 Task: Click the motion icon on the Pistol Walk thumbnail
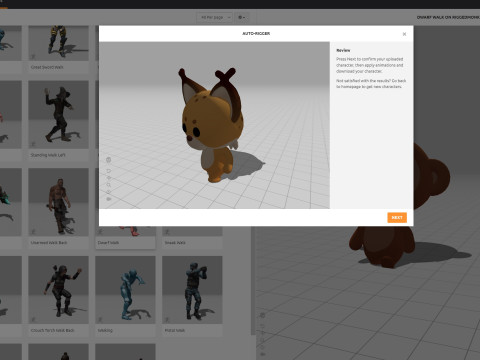[x=167, y=319]
